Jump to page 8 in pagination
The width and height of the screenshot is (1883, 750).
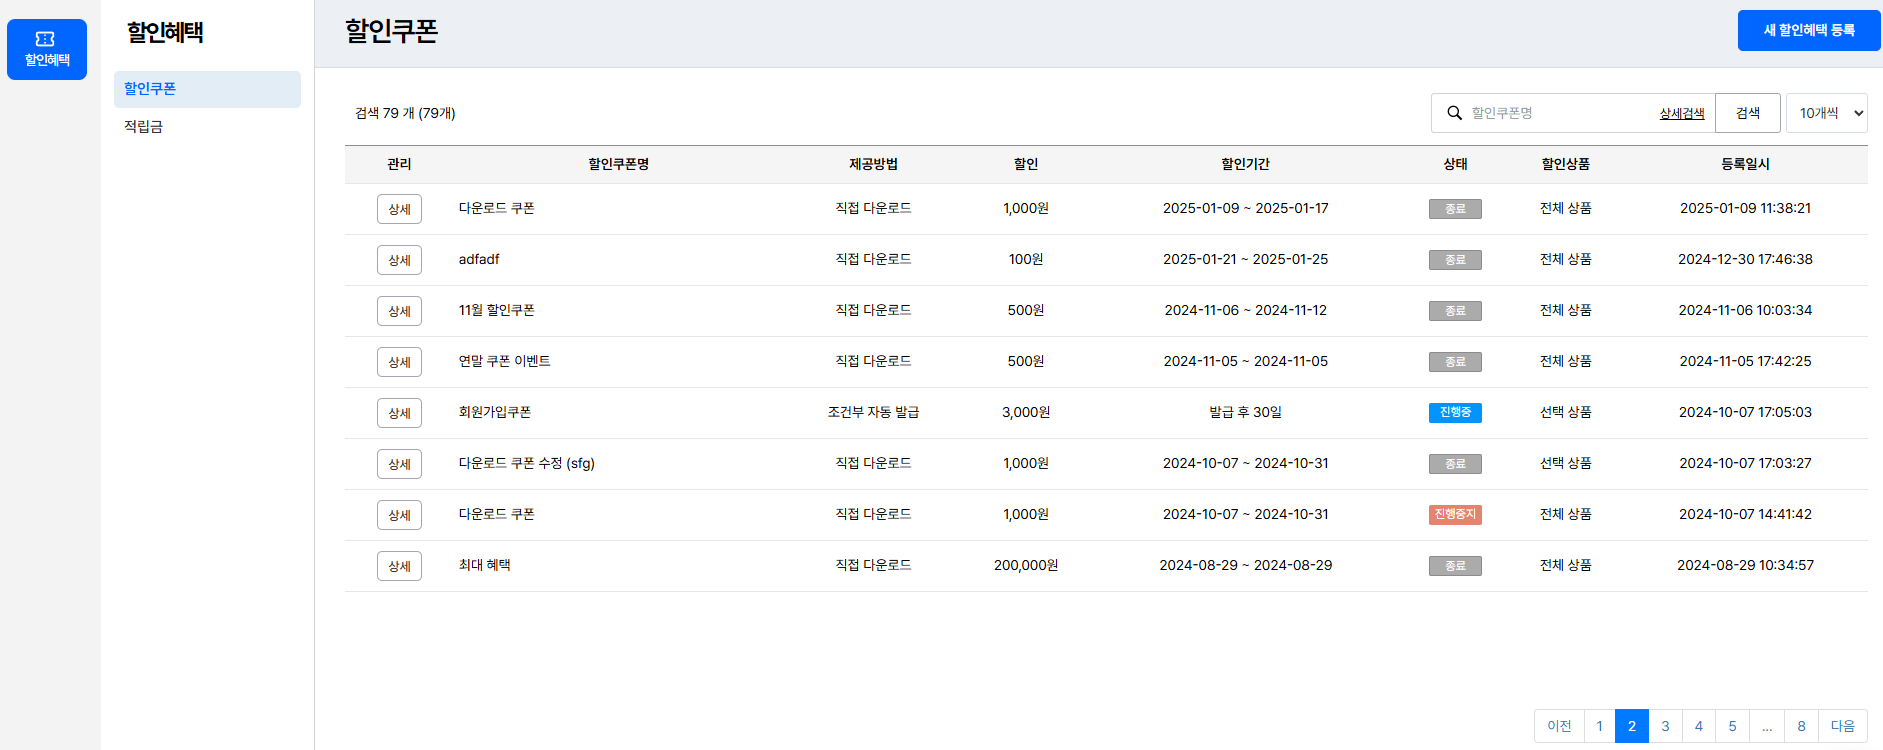(x=1801, y=726)
